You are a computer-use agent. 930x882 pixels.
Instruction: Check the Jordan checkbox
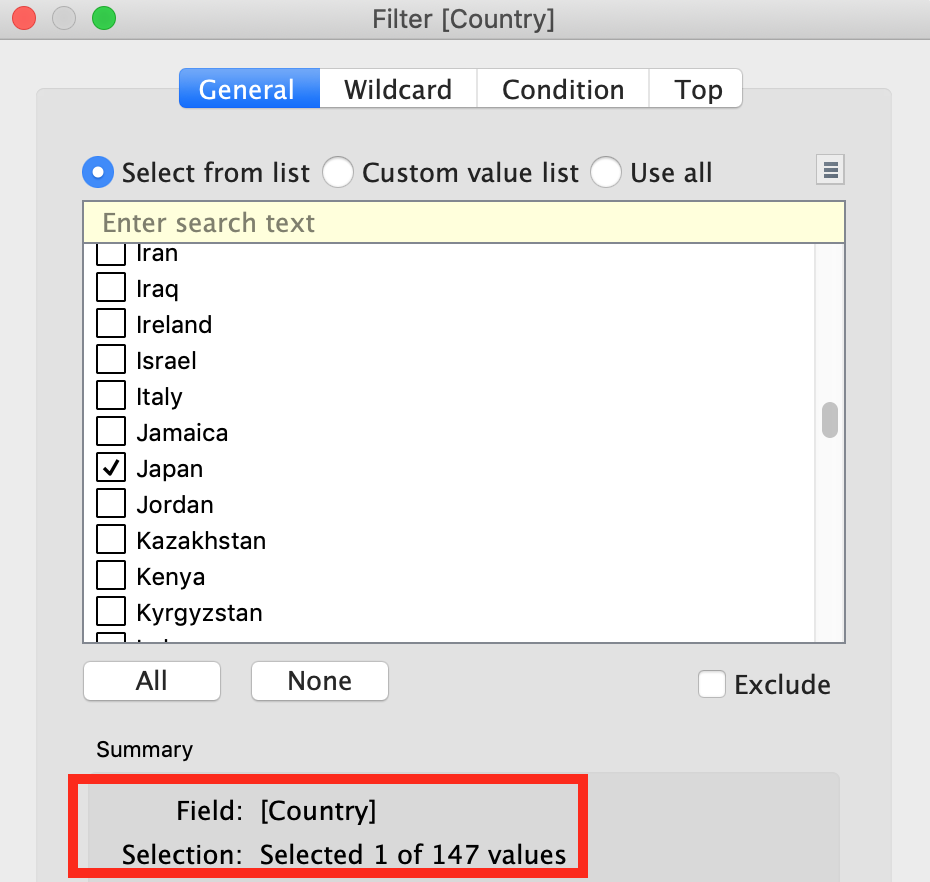(x=110, y=503)
